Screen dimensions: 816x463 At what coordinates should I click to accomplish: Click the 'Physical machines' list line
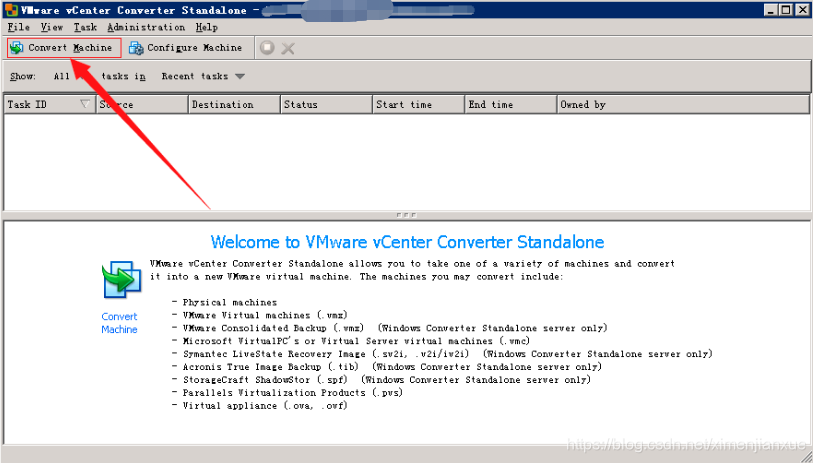pos(230,302)
